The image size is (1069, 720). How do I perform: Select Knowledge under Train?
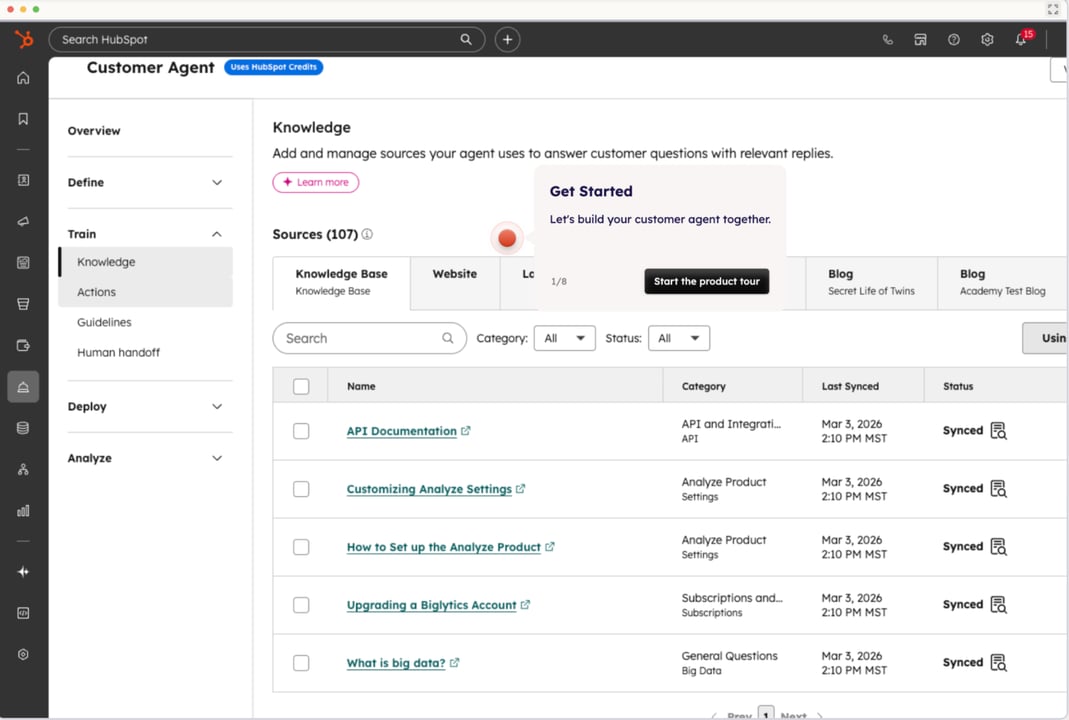(145, 262)
